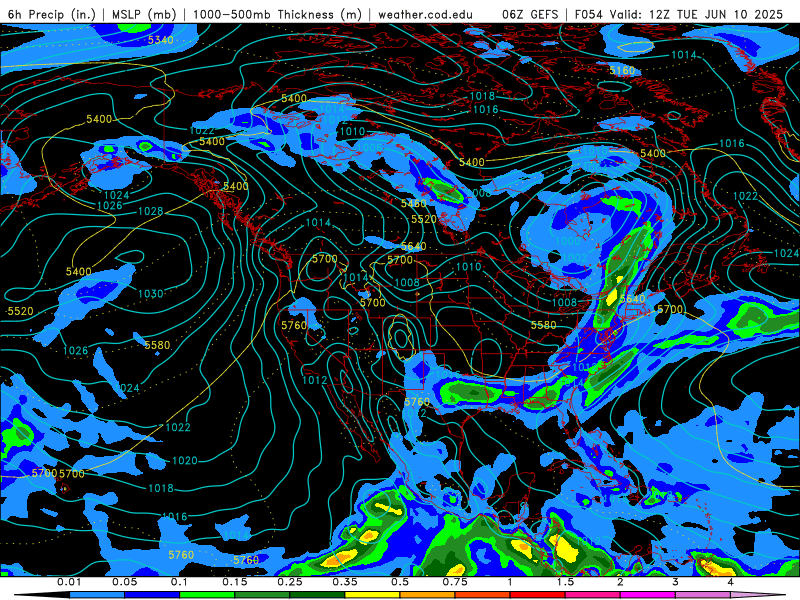Image resolution: width=800 pixels, height=600 pixels.
Task: Click the '1000-500mb Thickness (m)' header label
Action: tap(277, 14)
